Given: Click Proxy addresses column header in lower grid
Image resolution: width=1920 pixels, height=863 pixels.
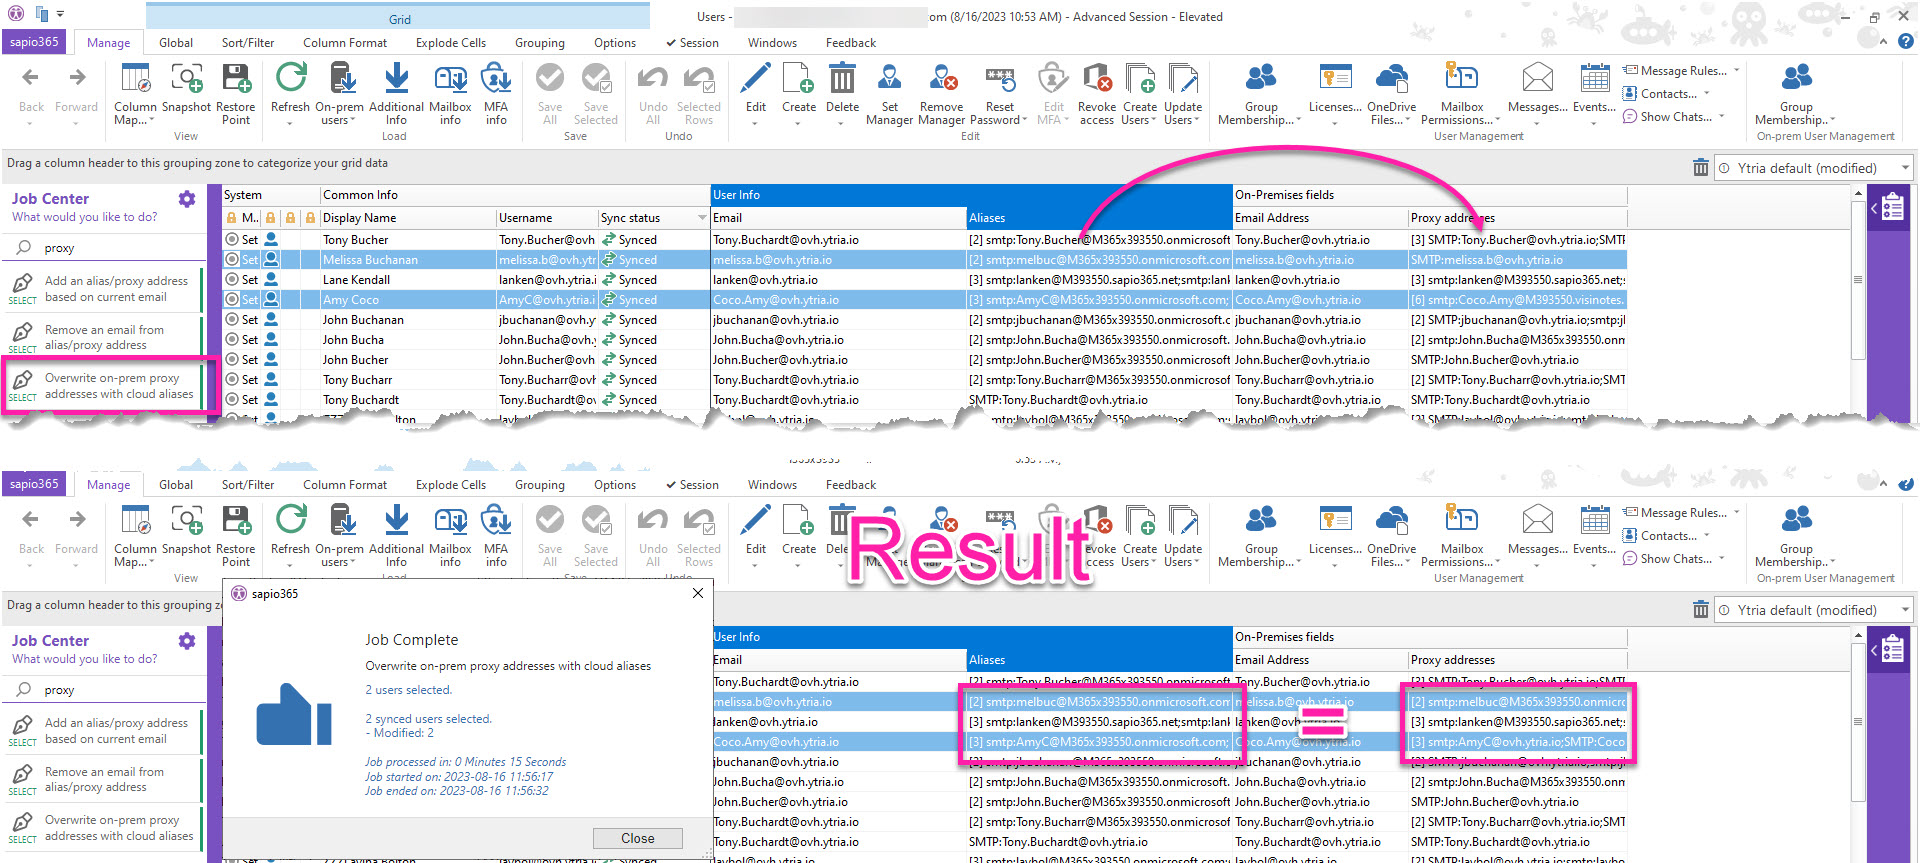Looking at the screenshot, I should click(x=1517, y=660).
